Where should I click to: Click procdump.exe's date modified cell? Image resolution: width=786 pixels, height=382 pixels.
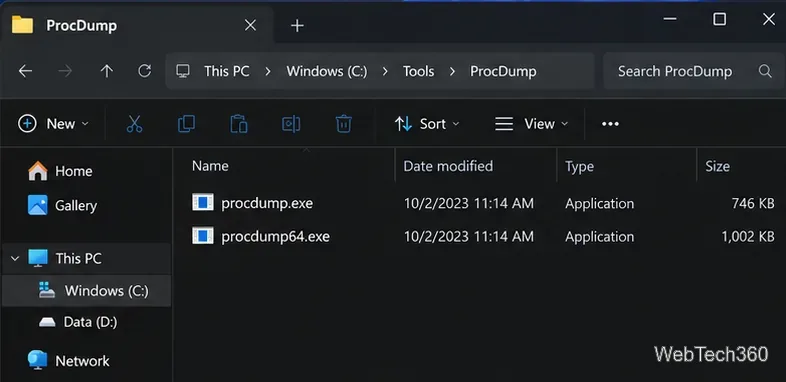coord(469,203)
